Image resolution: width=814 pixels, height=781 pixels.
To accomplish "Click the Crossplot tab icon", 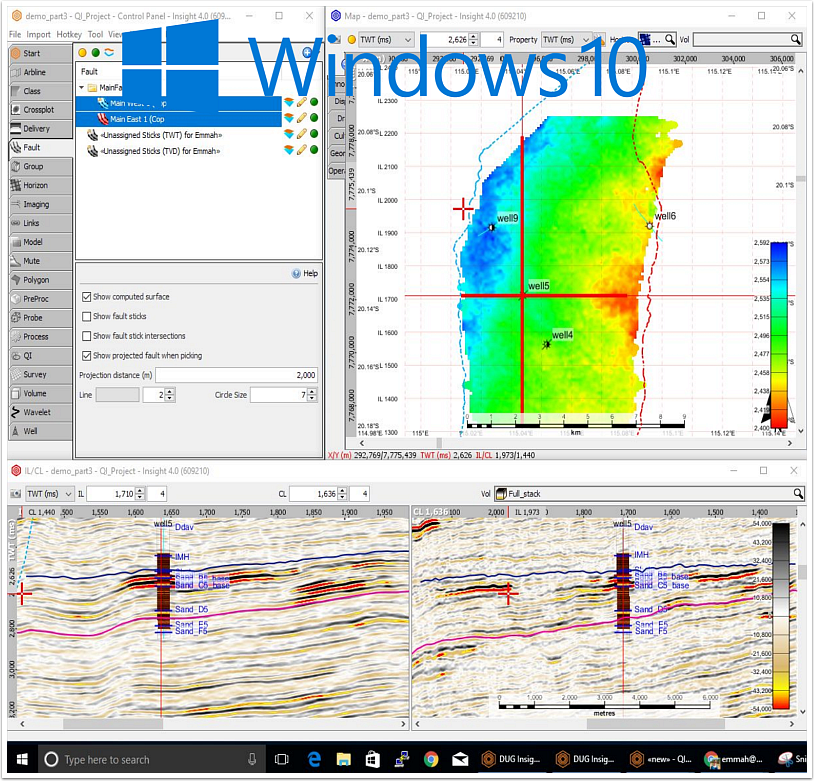I will (16, 110).
